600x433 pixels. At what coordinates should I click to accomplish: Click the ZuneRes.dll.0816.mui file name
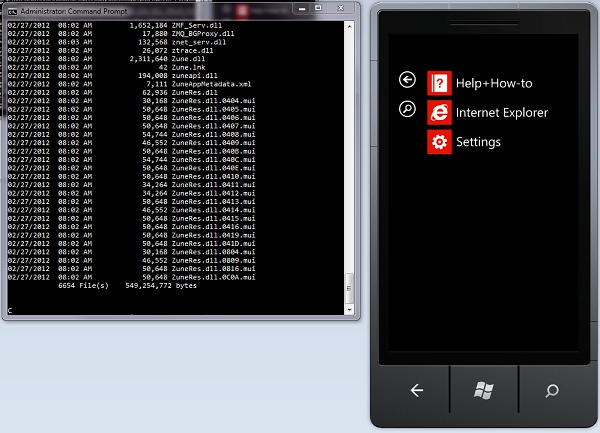214,269
